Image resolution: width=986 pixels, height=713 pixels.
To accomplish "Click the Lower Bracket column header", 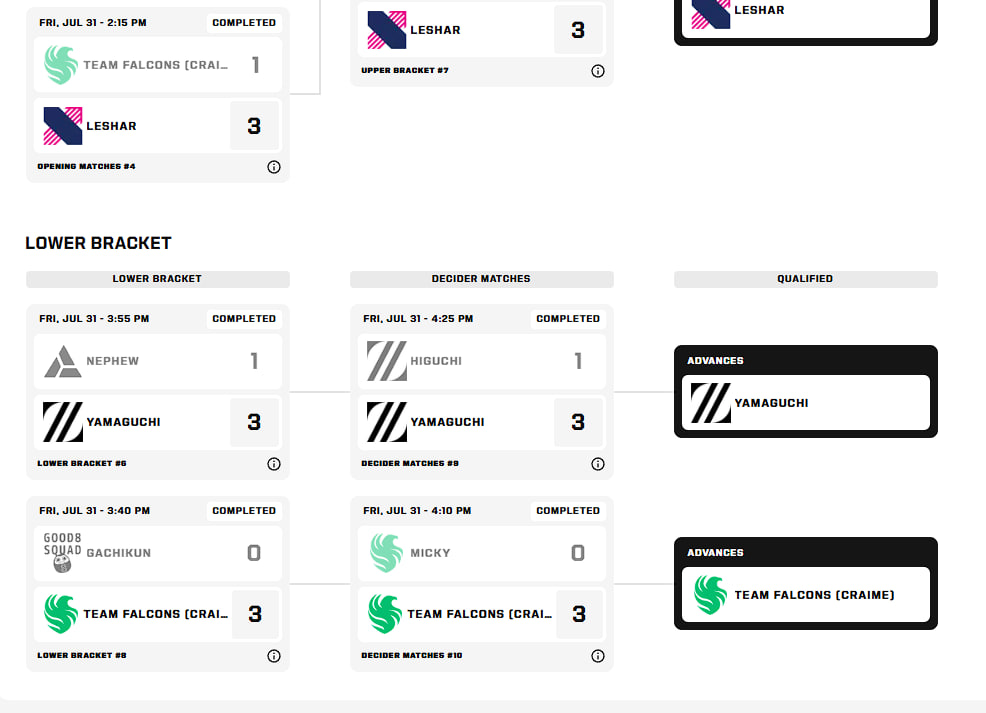I will pyautogui.click(x=158, y=279).
